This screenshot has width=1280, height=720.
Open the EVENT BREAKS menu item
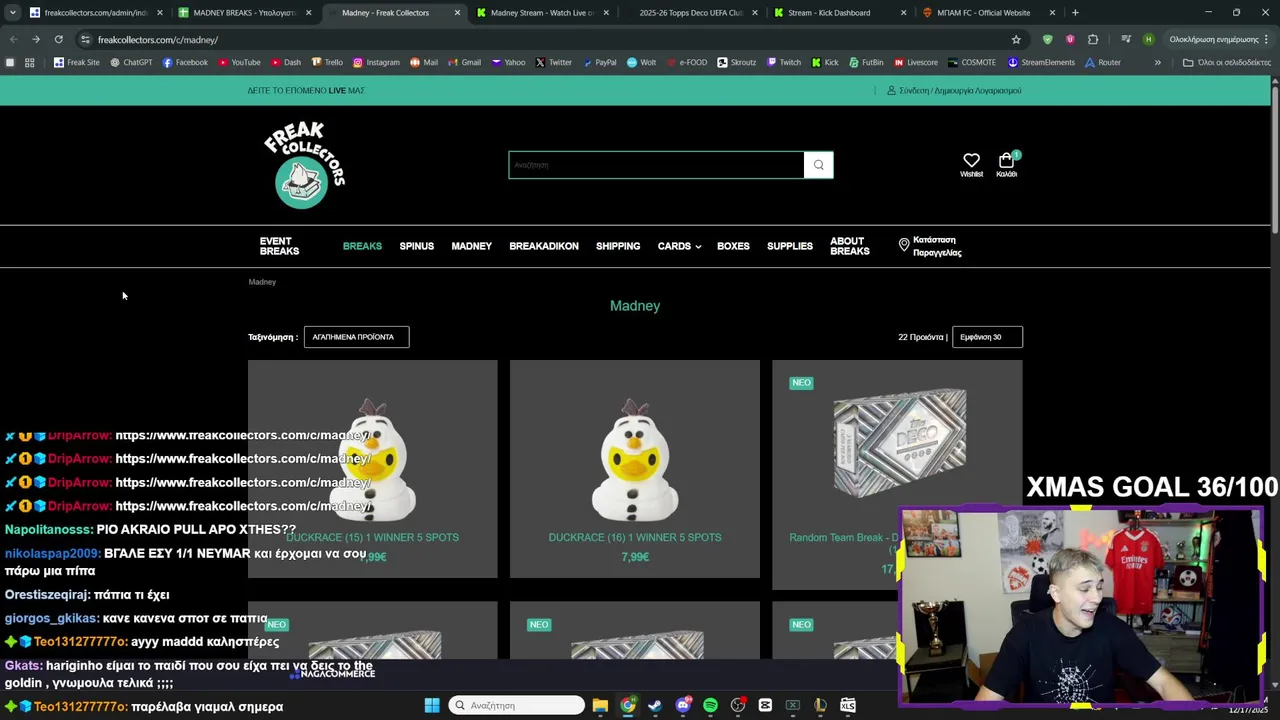pos(279,246)
